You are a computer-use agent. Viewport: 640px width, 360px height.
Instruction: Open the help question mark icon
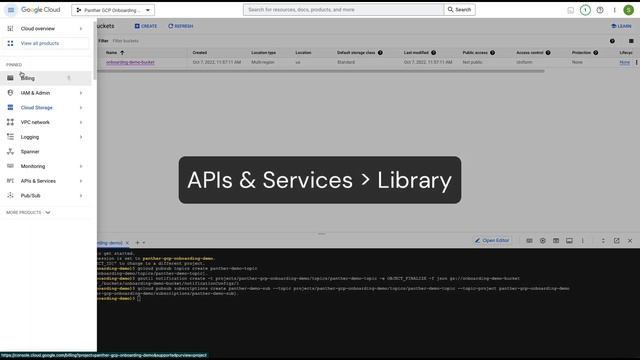(x=600, y=10)
